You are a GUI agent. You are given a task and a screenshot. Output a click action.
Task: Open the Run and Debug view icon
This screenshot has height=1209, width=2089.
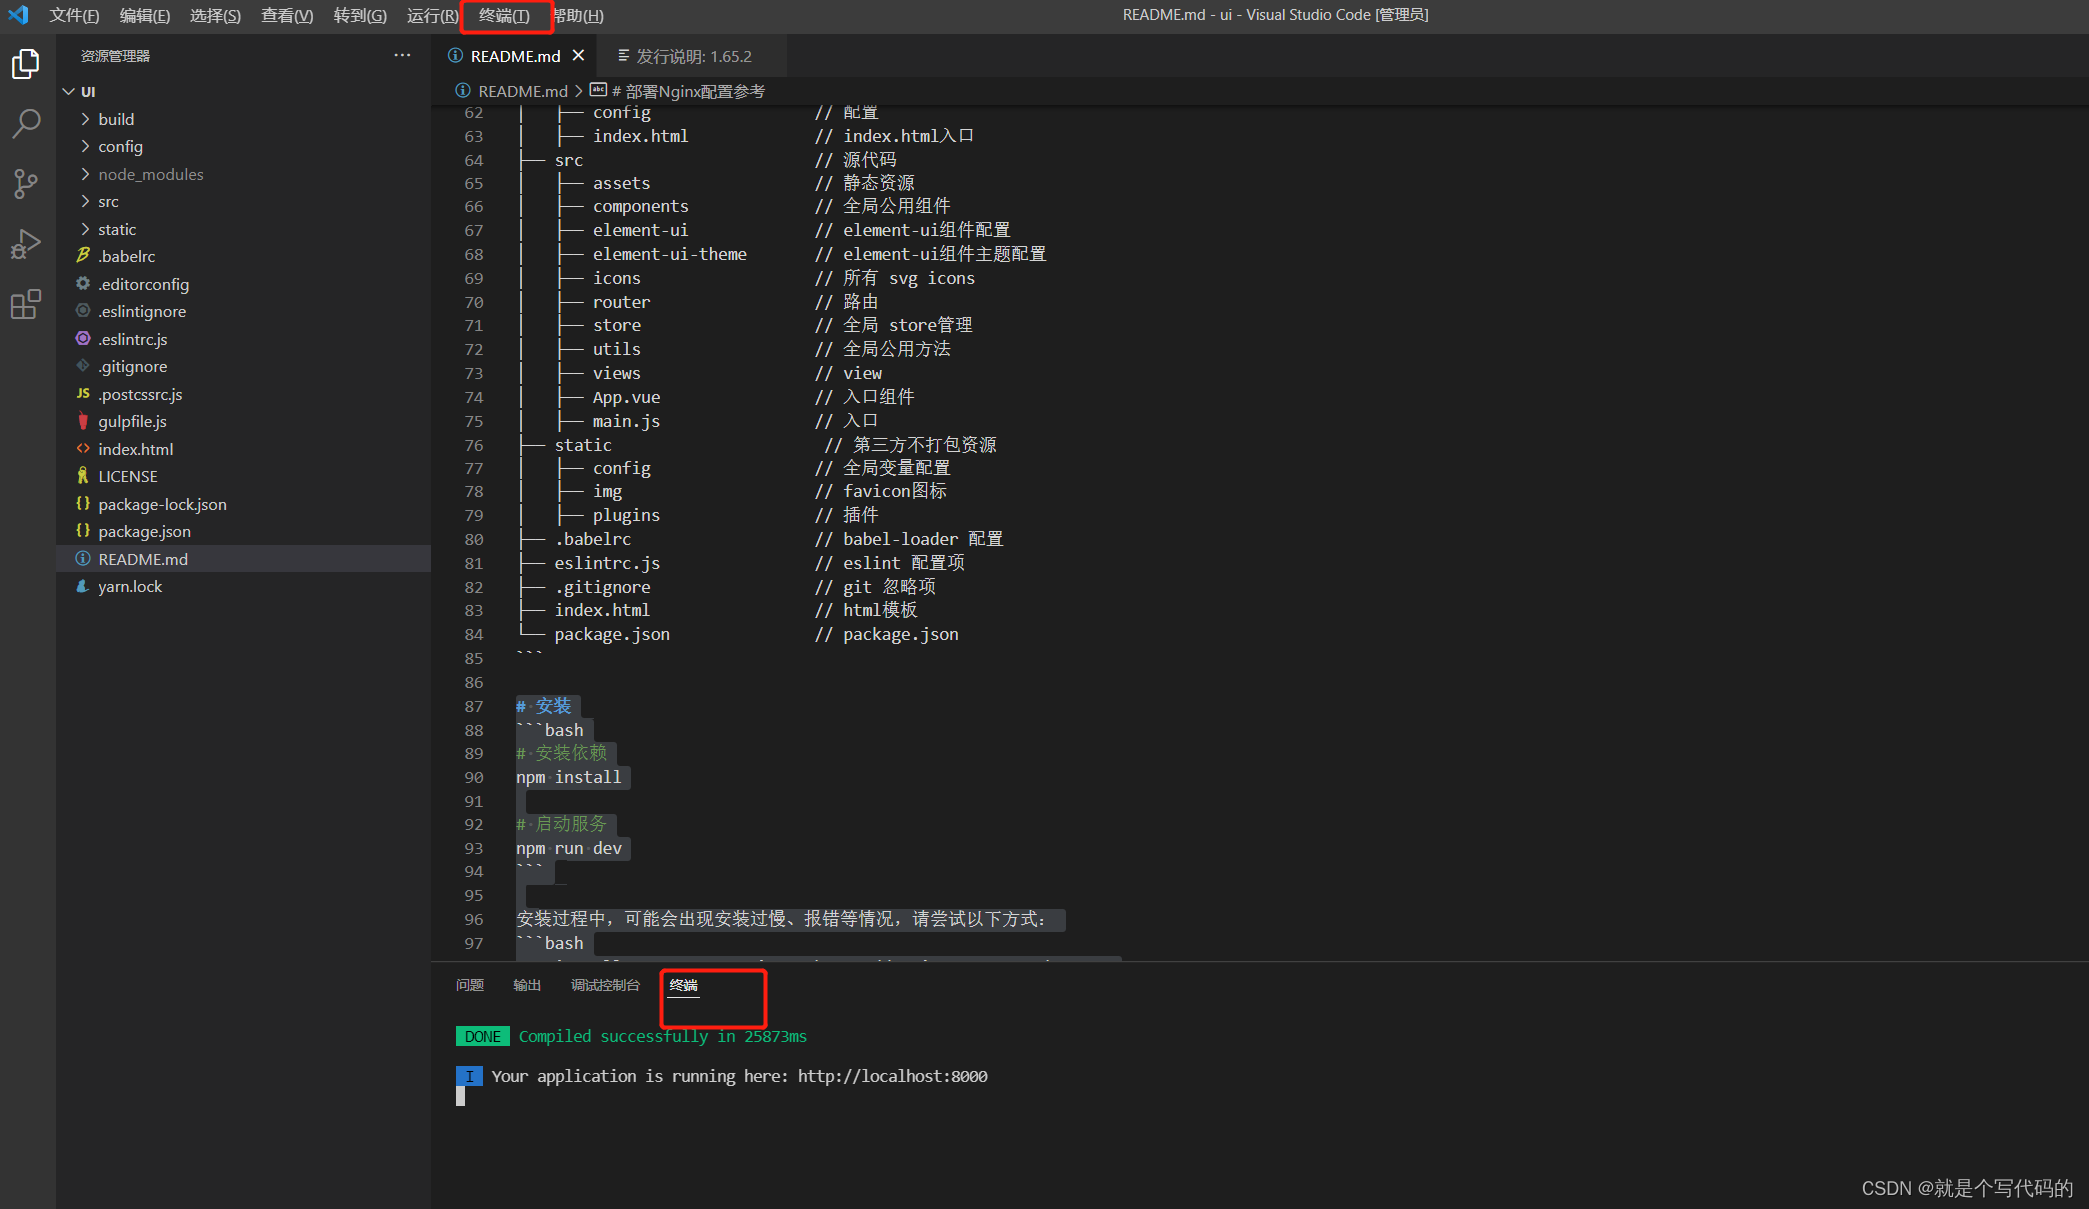[26, 244]
